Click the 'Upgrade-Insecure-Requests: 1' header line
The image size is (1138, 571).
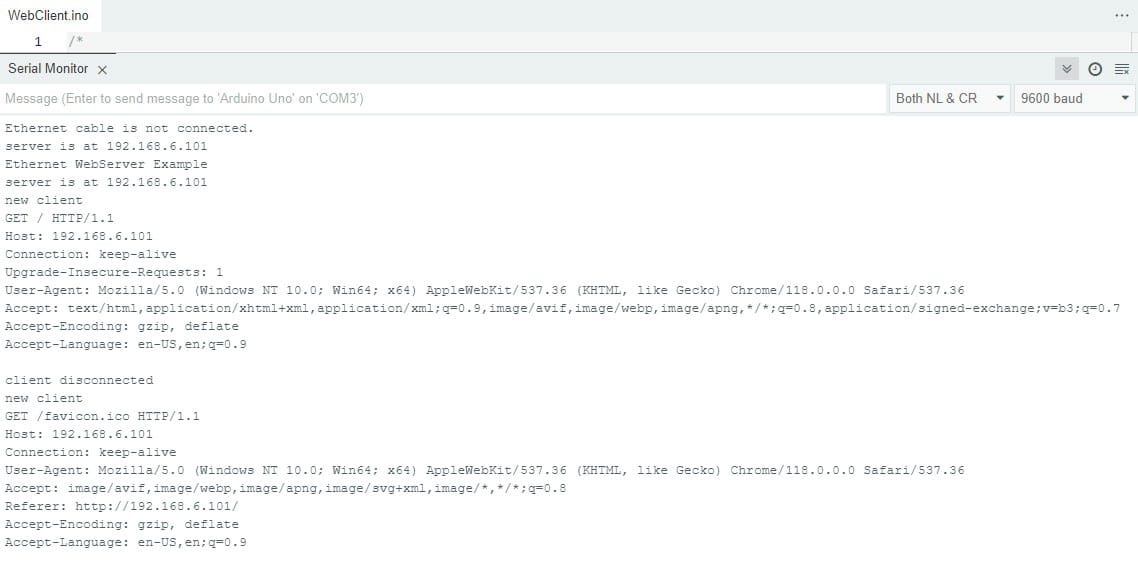tap(114, 272)
